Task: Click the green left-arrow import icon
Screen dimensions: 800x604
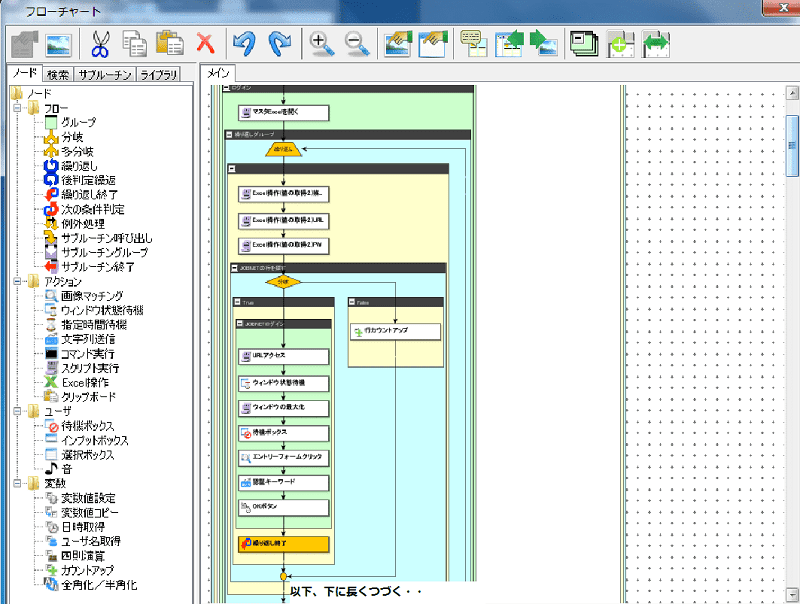Action: click(x=510, y=43)
